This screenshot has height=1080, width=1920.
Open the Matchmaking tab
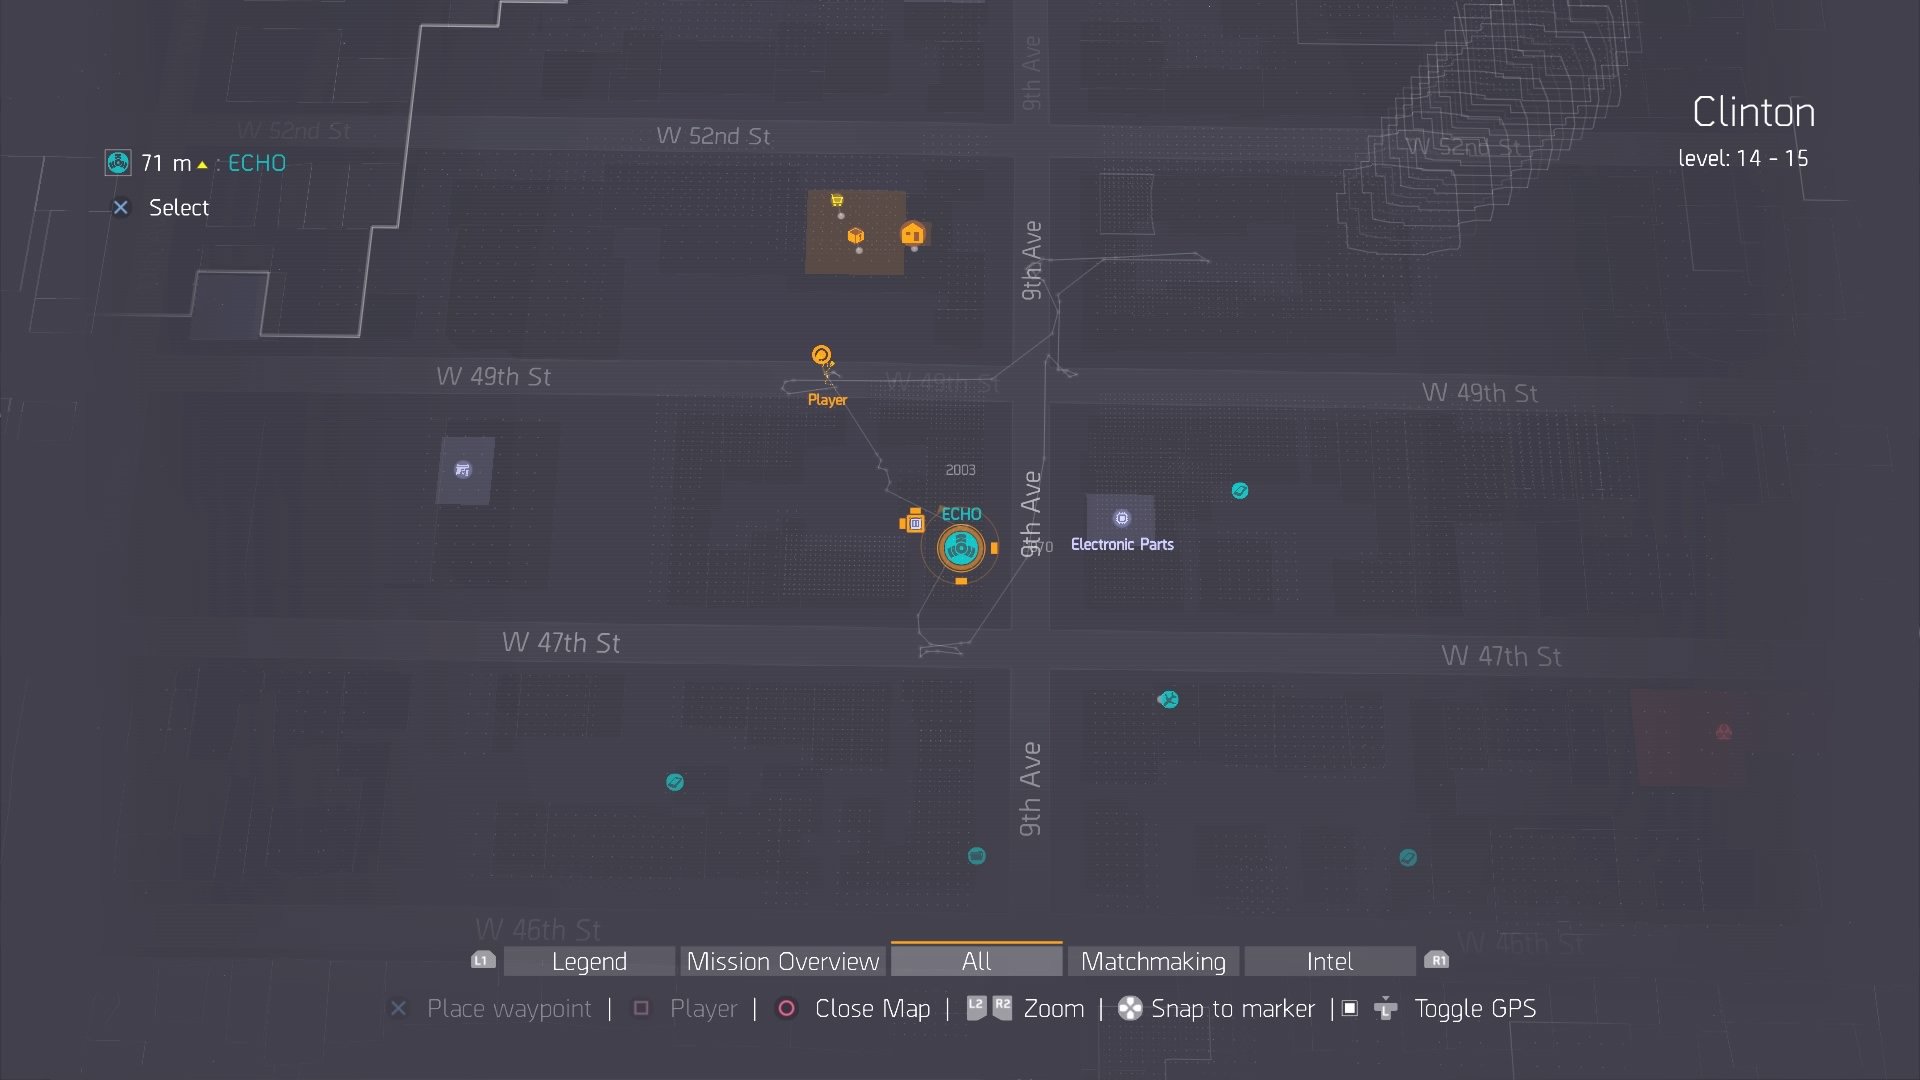tap(1153, 961)
